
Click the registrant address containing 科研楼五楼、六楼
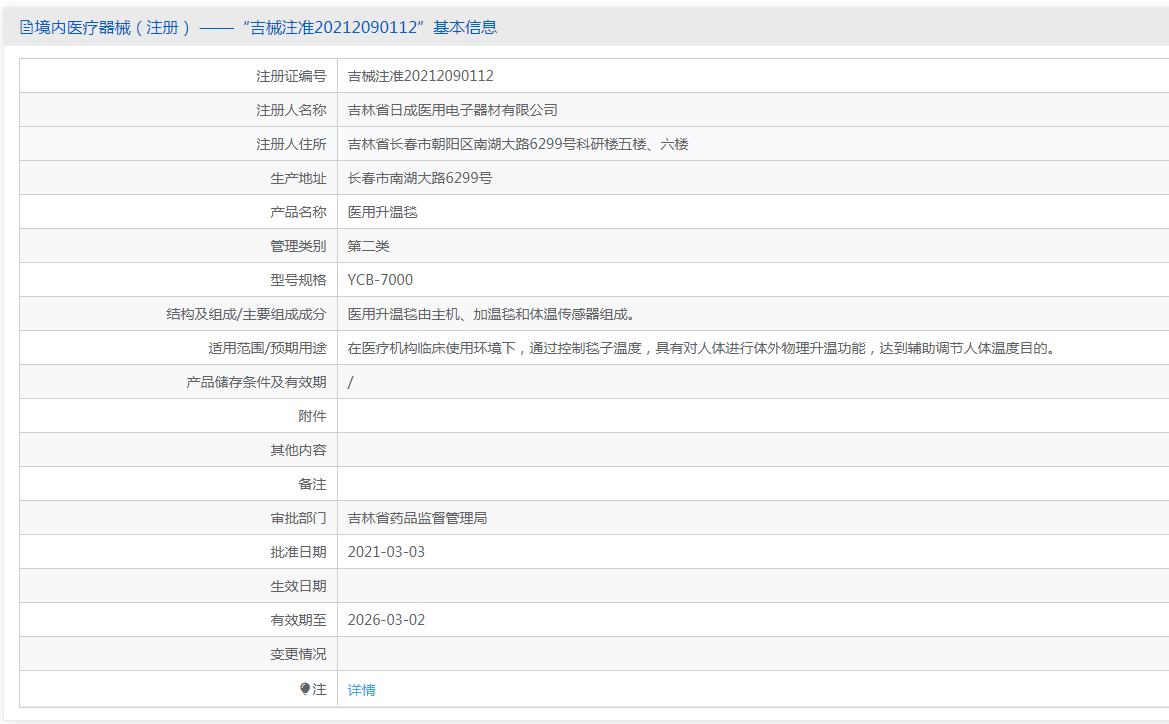point(517,144)
